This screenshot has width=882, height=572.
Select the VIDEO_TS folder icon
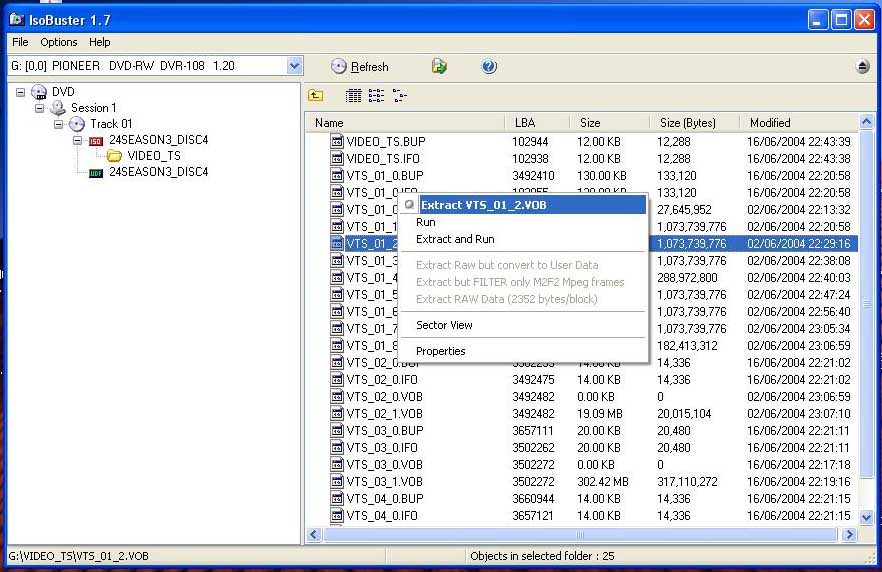(x=114, y=156)
